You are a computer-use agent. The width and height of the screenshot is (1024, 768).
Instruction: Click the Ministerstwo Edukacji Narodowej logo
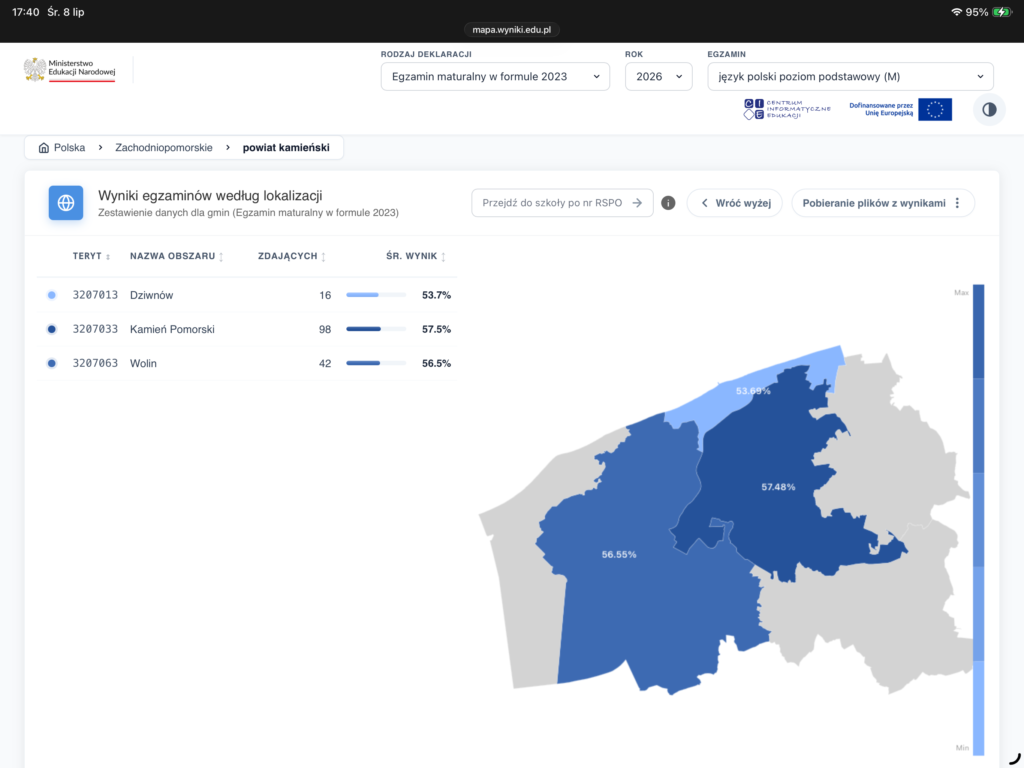click(x=70, y=70)
